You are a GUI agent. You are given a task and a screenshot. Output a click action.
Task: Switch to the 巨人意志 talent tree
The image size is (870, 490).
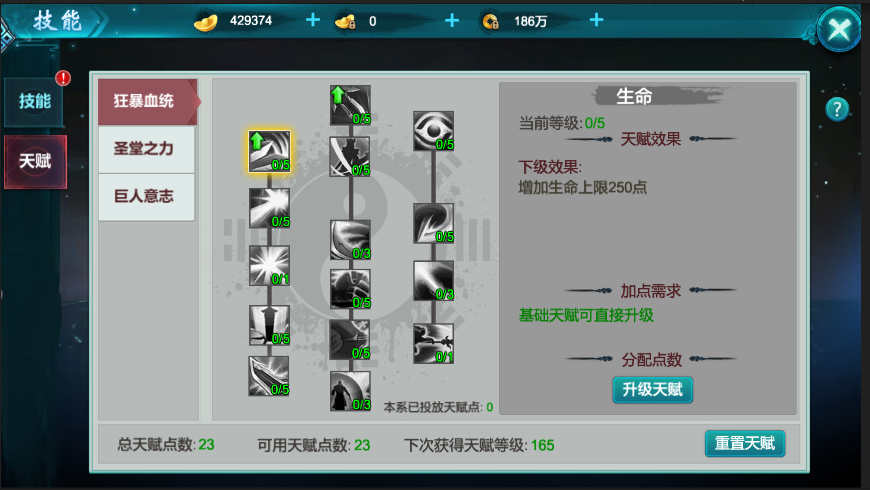click(146, 197)
